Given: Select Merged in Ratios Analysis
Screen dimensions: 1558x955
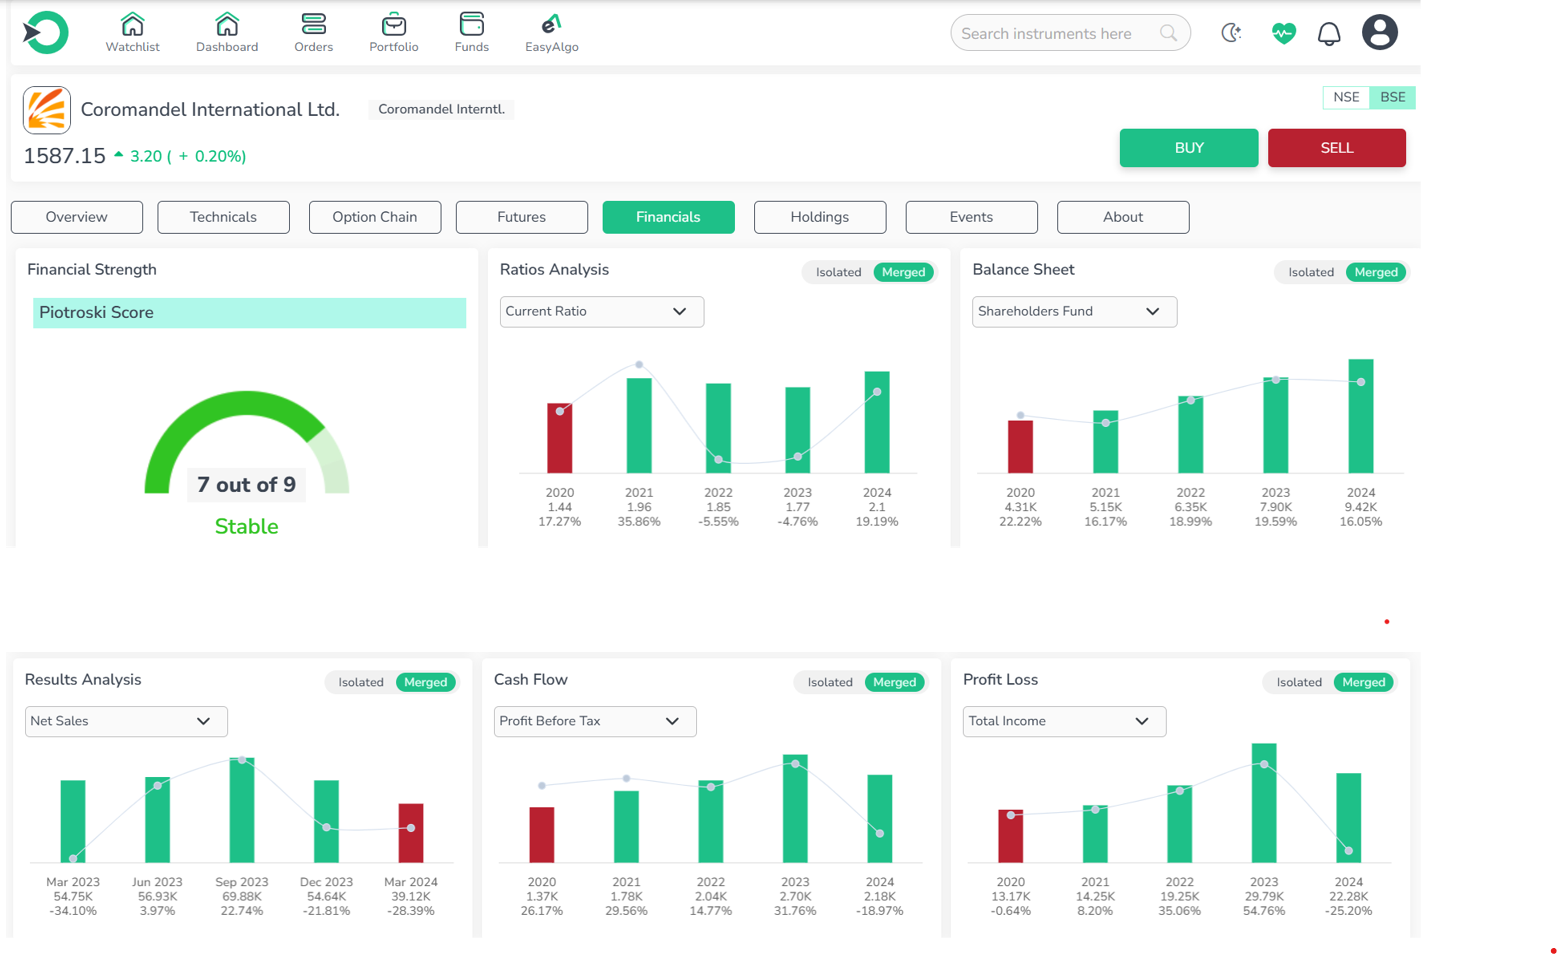Looking at the screenshot, I should [x=903, y=272].
